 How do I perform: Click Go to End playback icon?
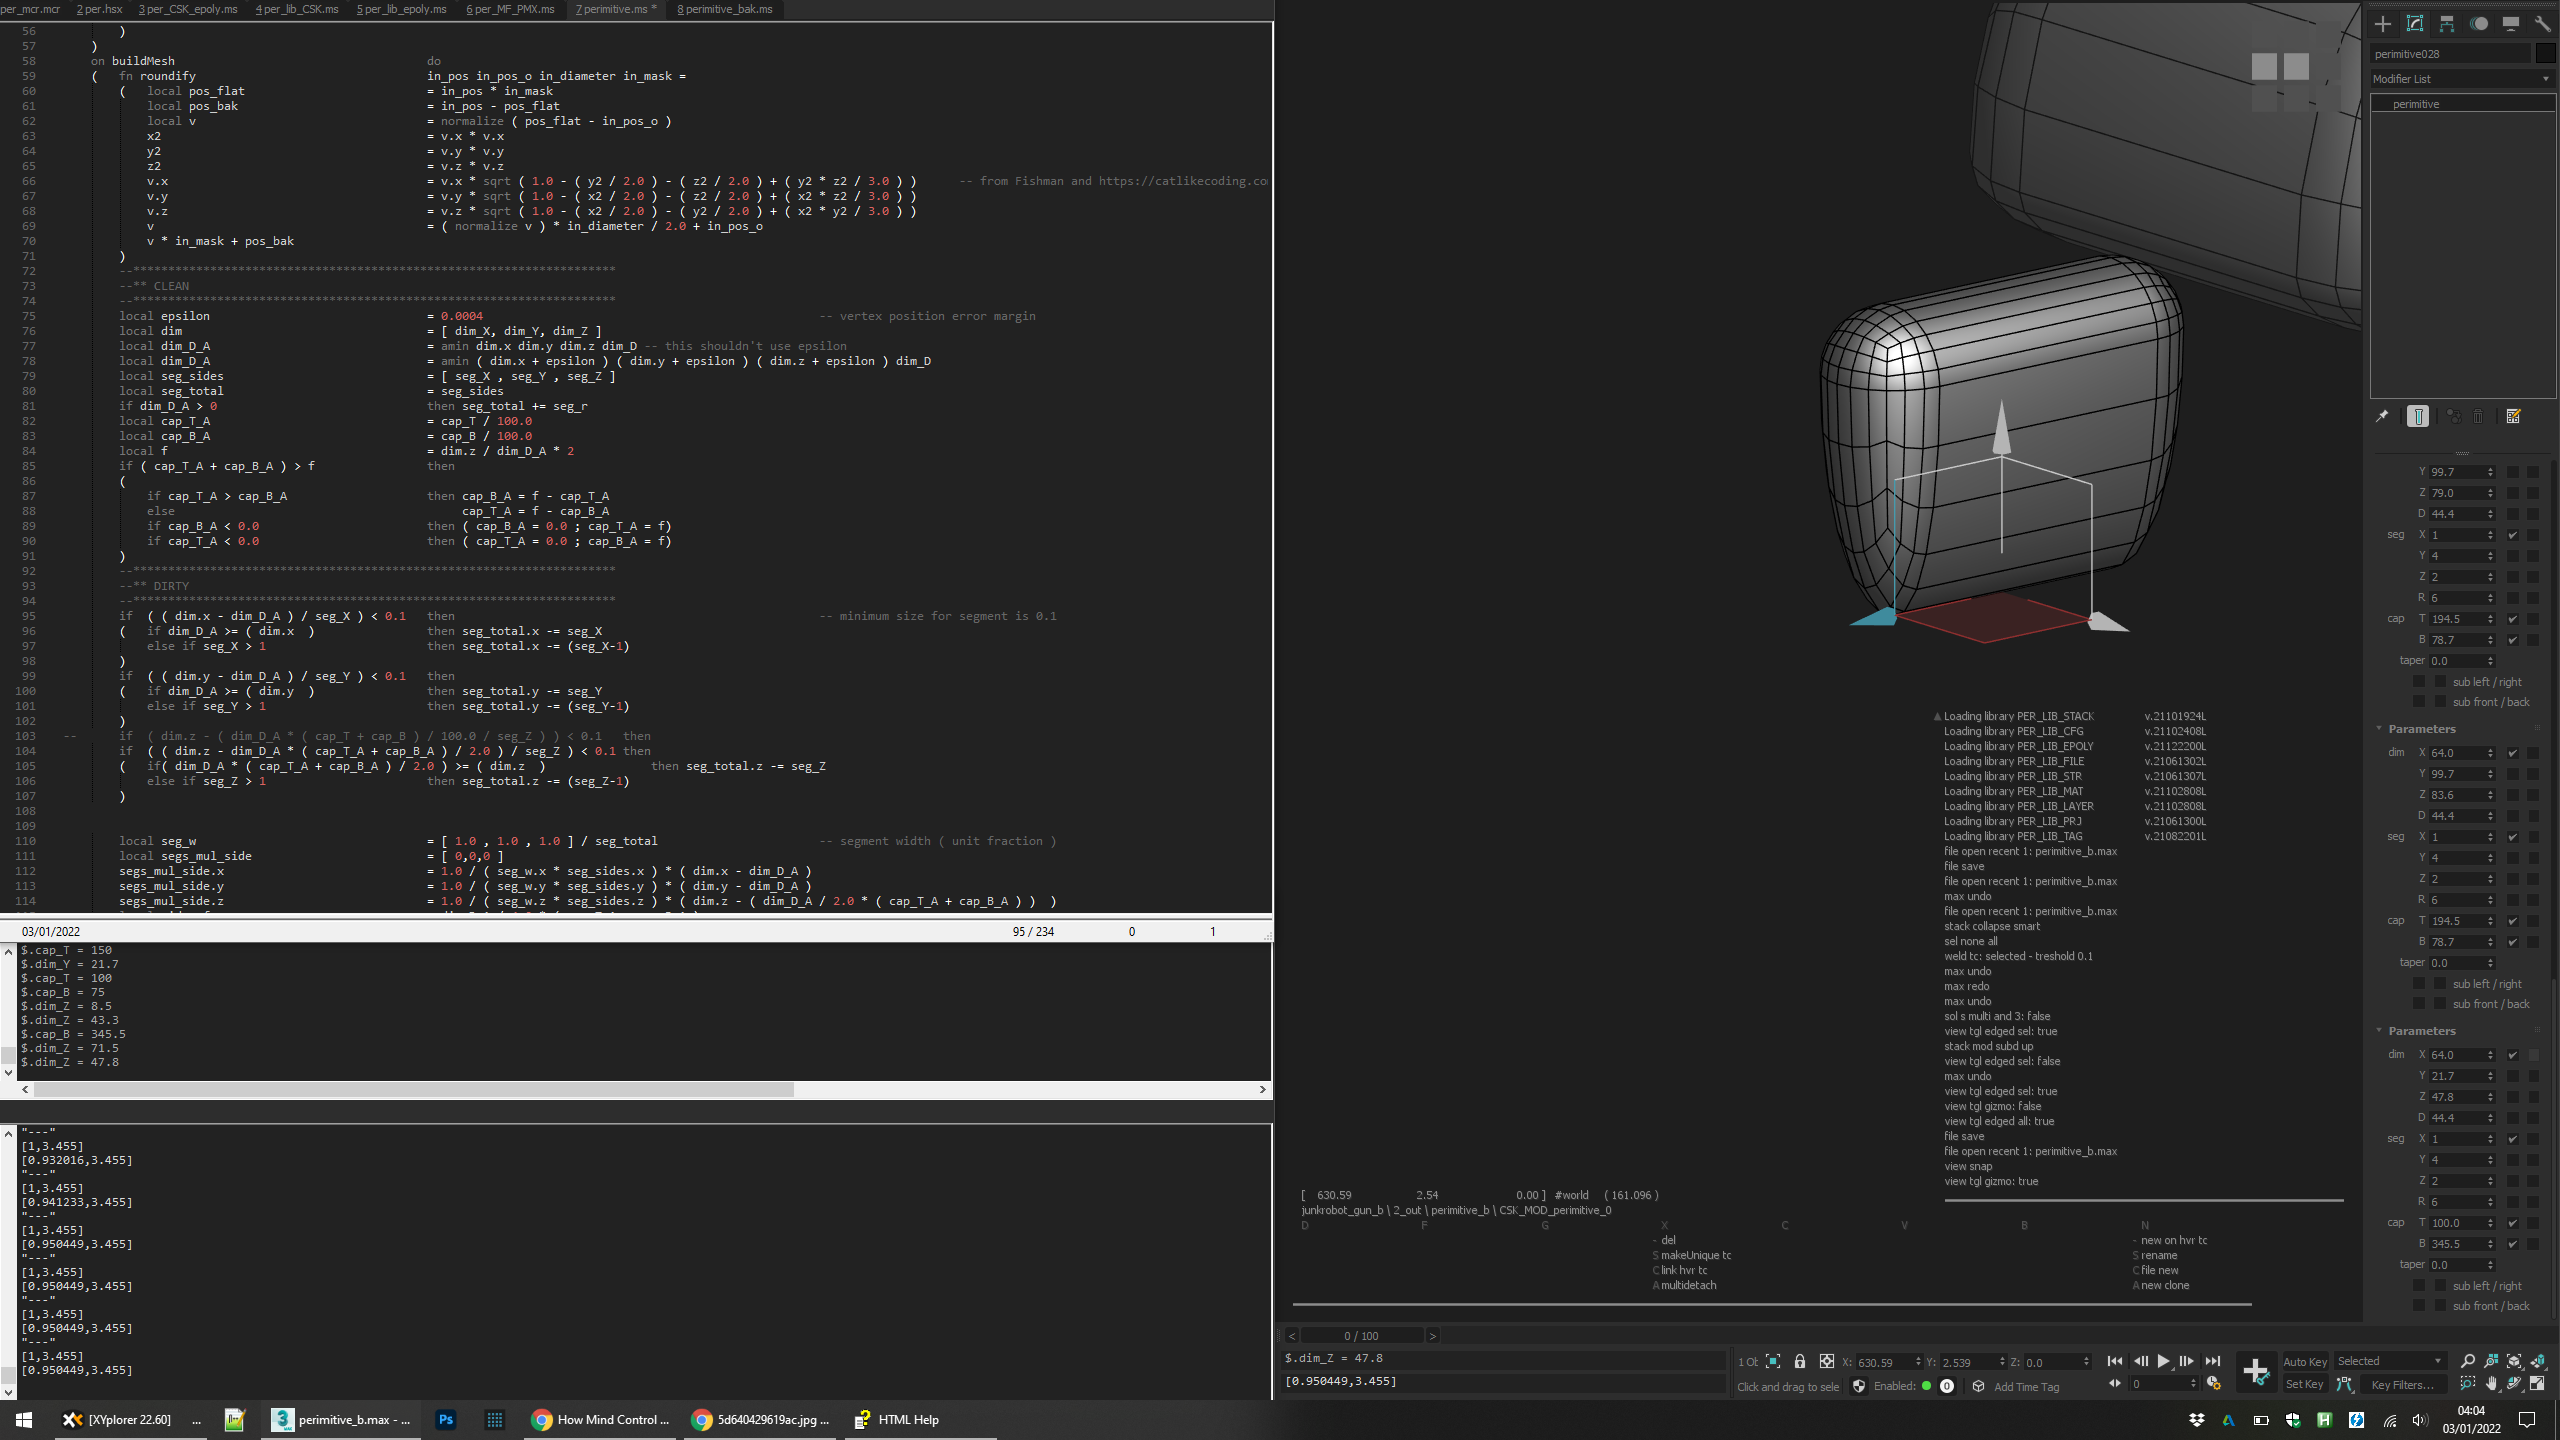tap(2213, 1361)
